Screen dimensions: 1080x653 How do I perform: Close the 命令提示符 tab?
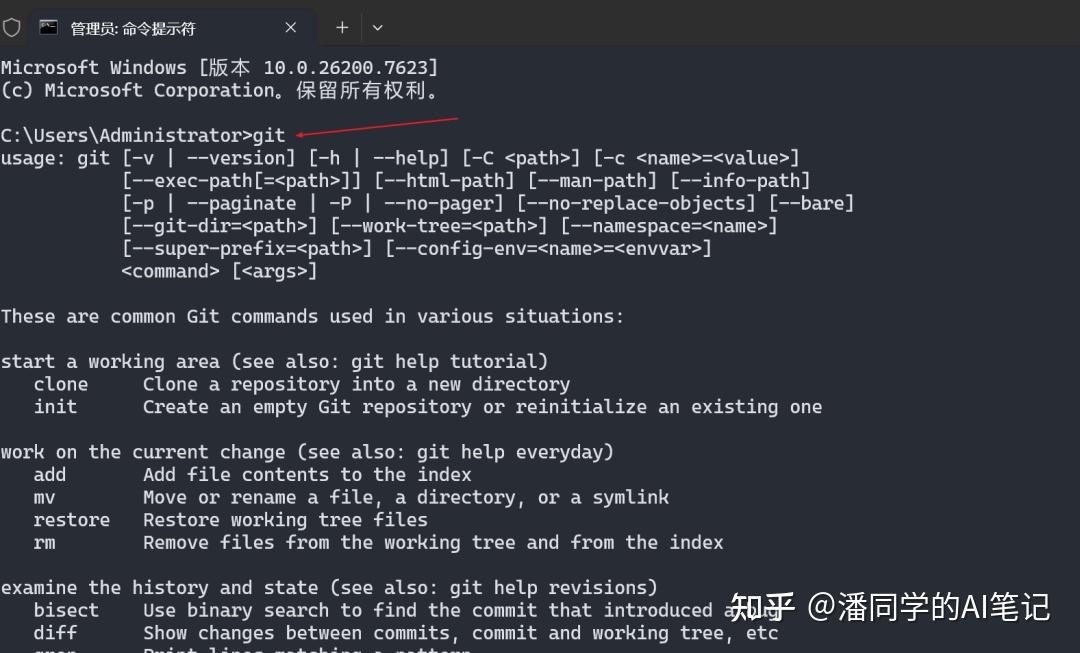pyautogui.click(x=291, y=28)
